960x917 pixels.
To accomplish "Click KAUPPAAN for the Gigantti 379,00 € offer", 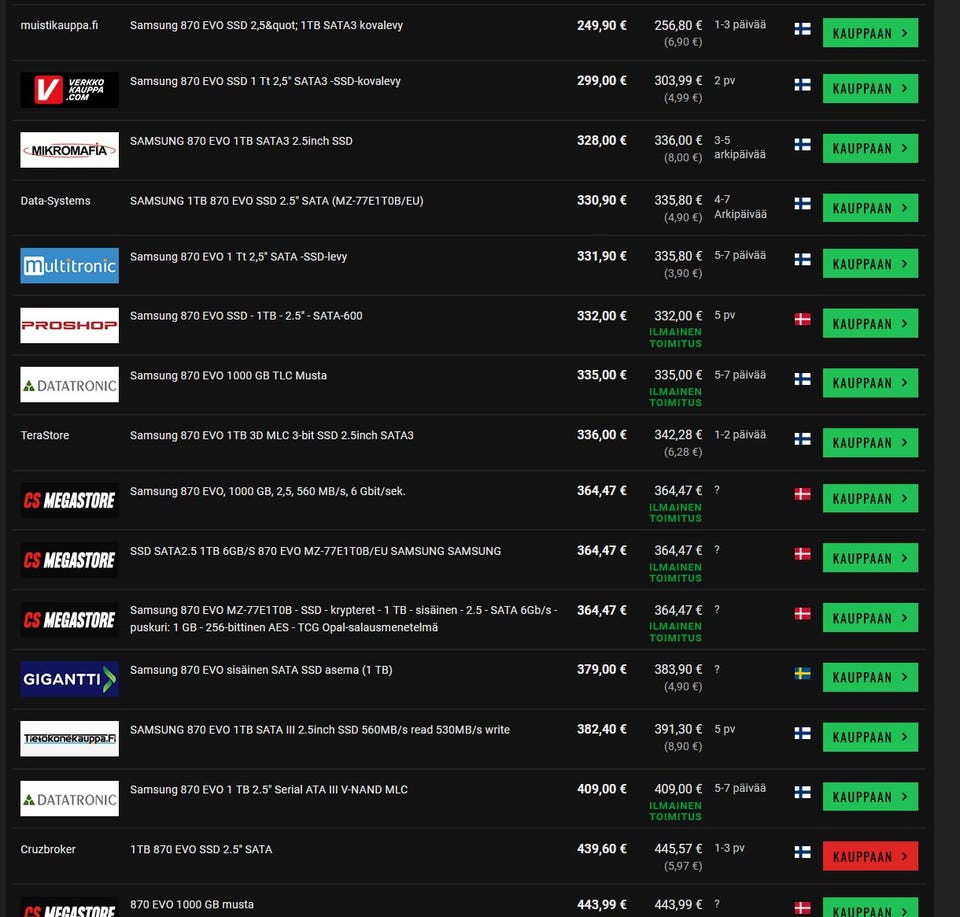I will (870, 677).
